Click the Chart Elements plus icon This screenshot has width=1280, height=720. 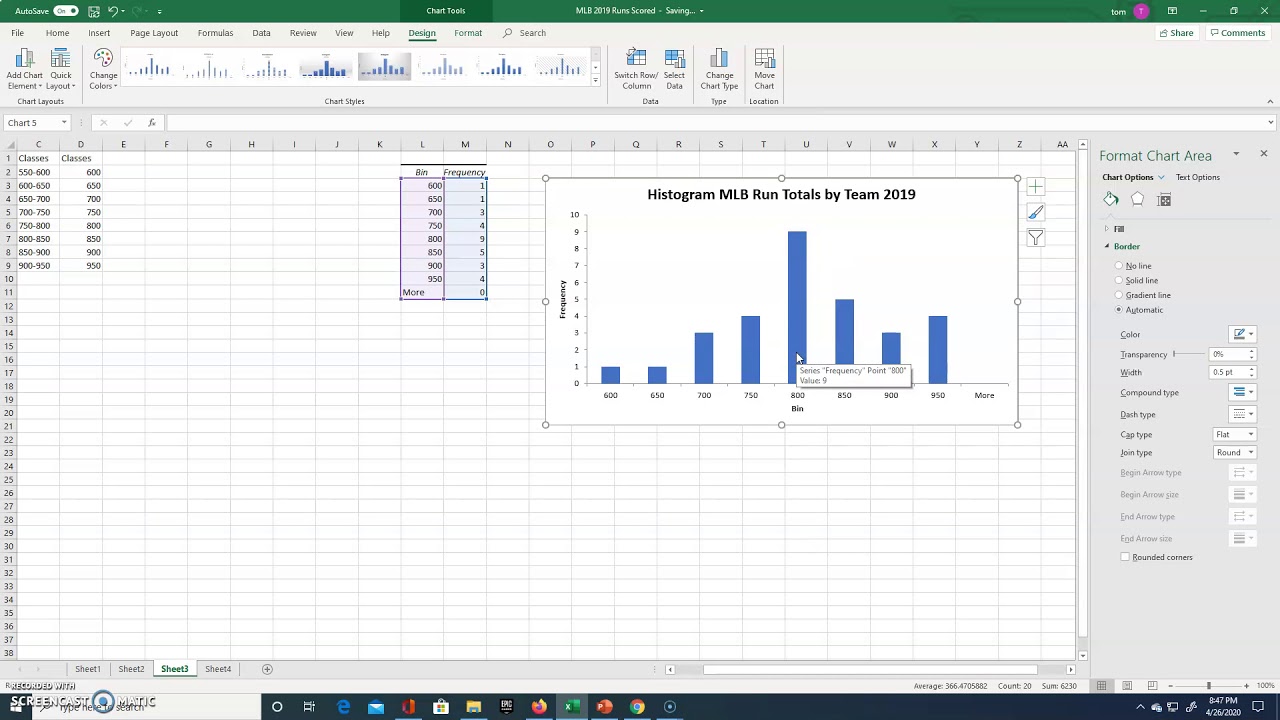[x=1035, y=187]
